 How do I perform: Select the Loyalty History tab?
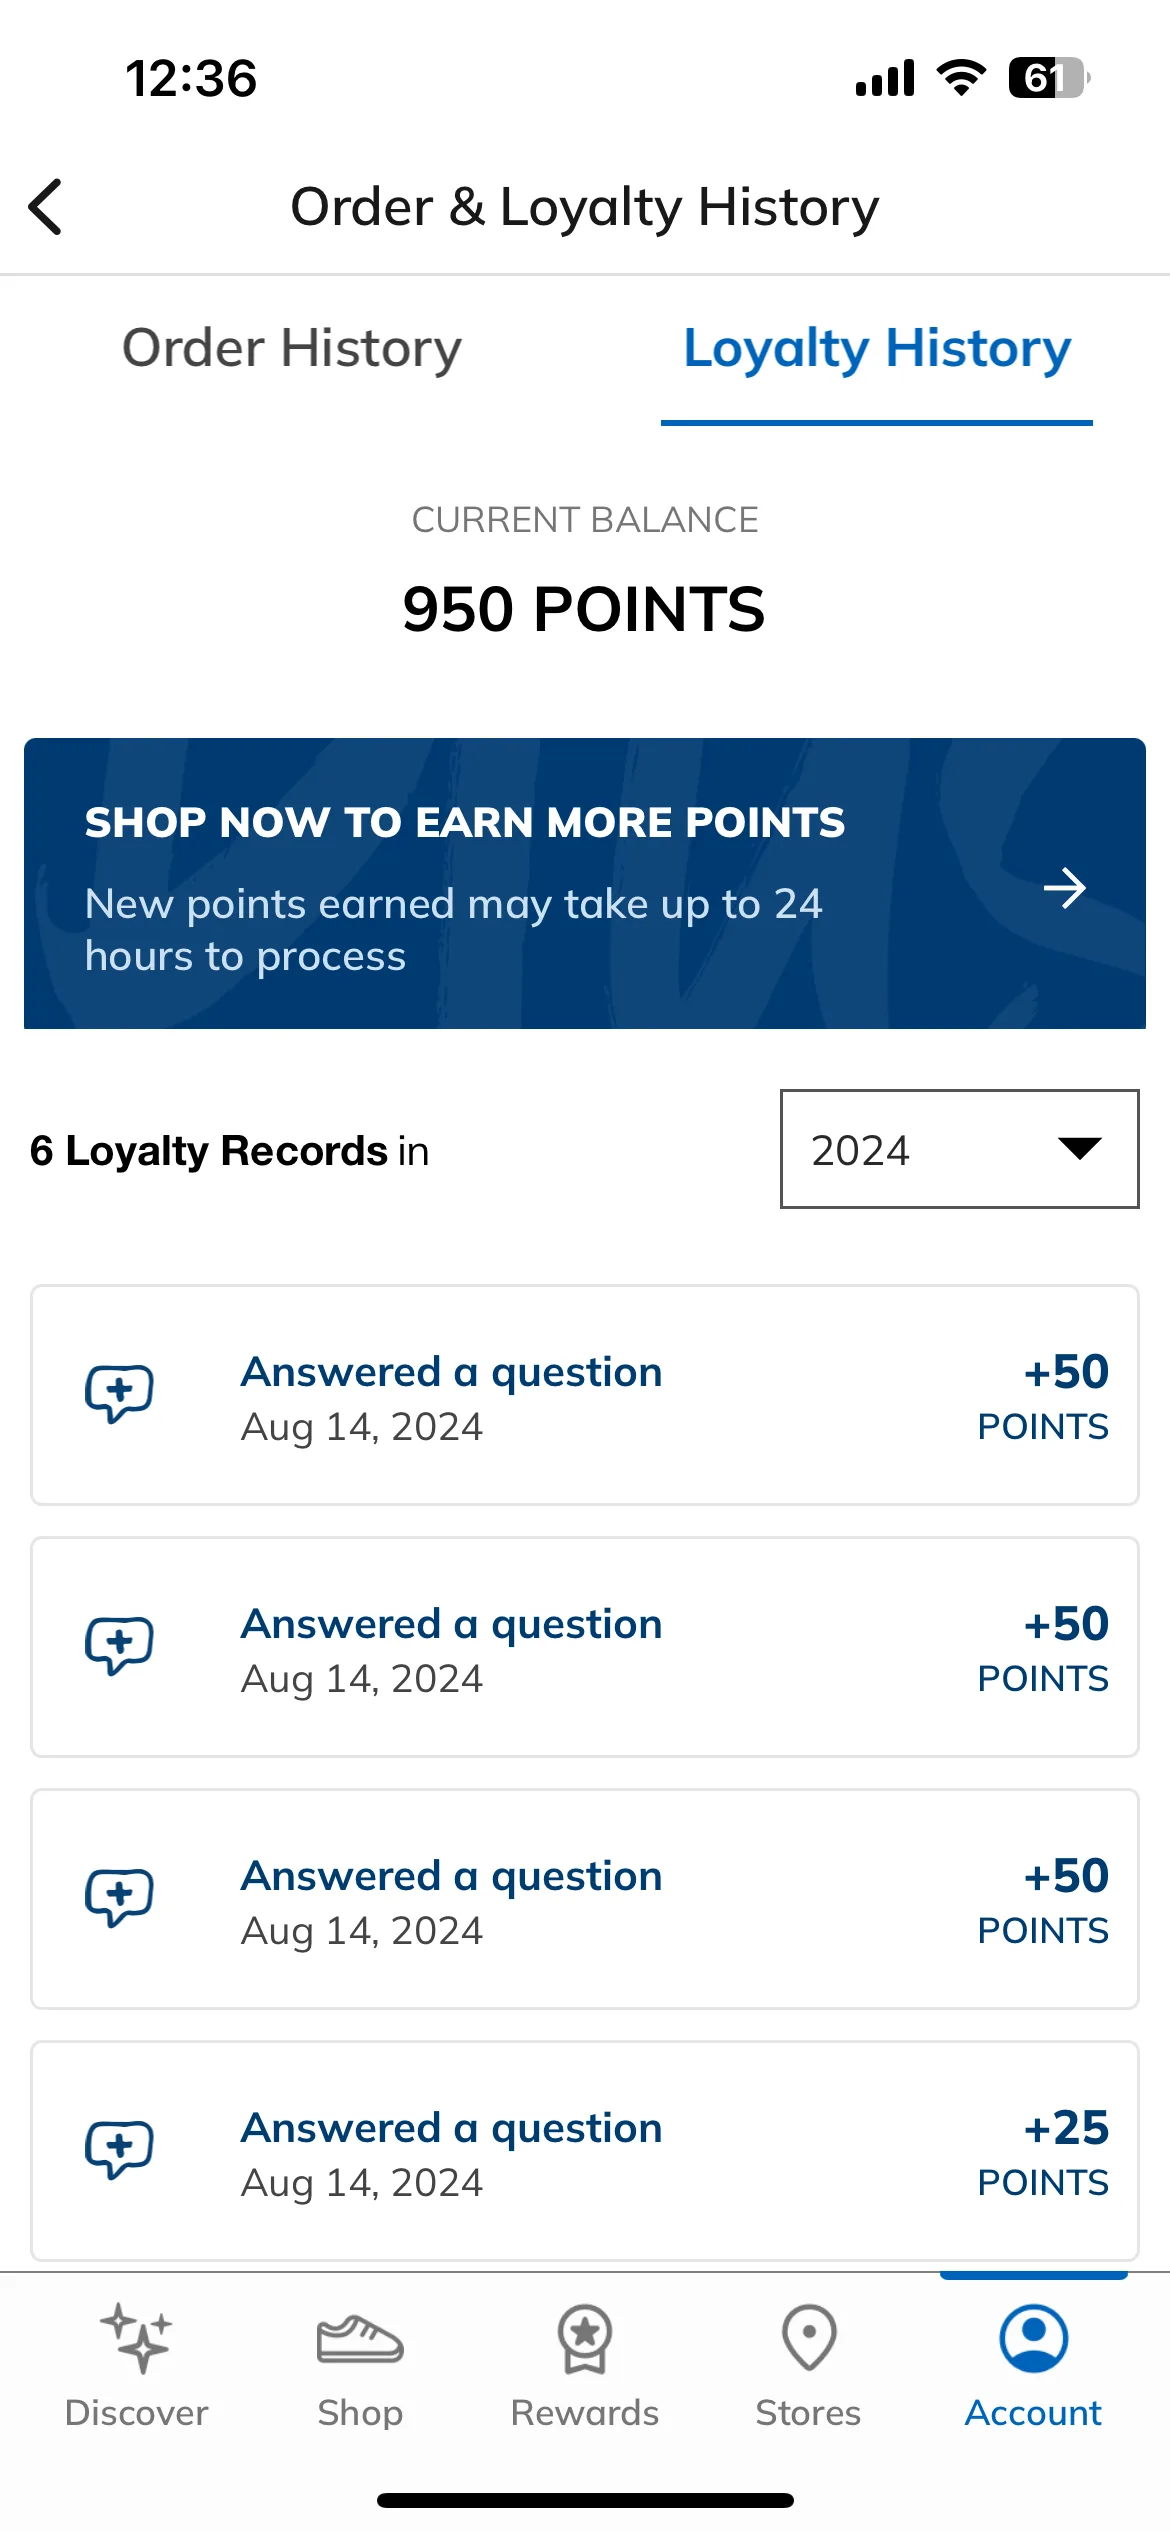pos(877,348)
